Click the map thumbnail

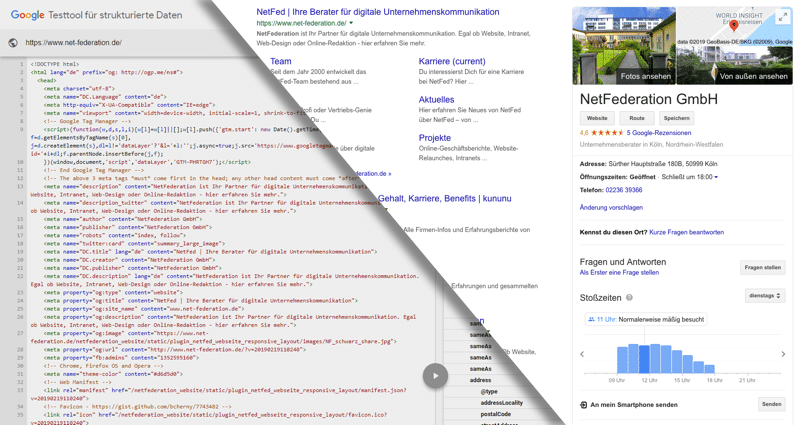point(735,26)
